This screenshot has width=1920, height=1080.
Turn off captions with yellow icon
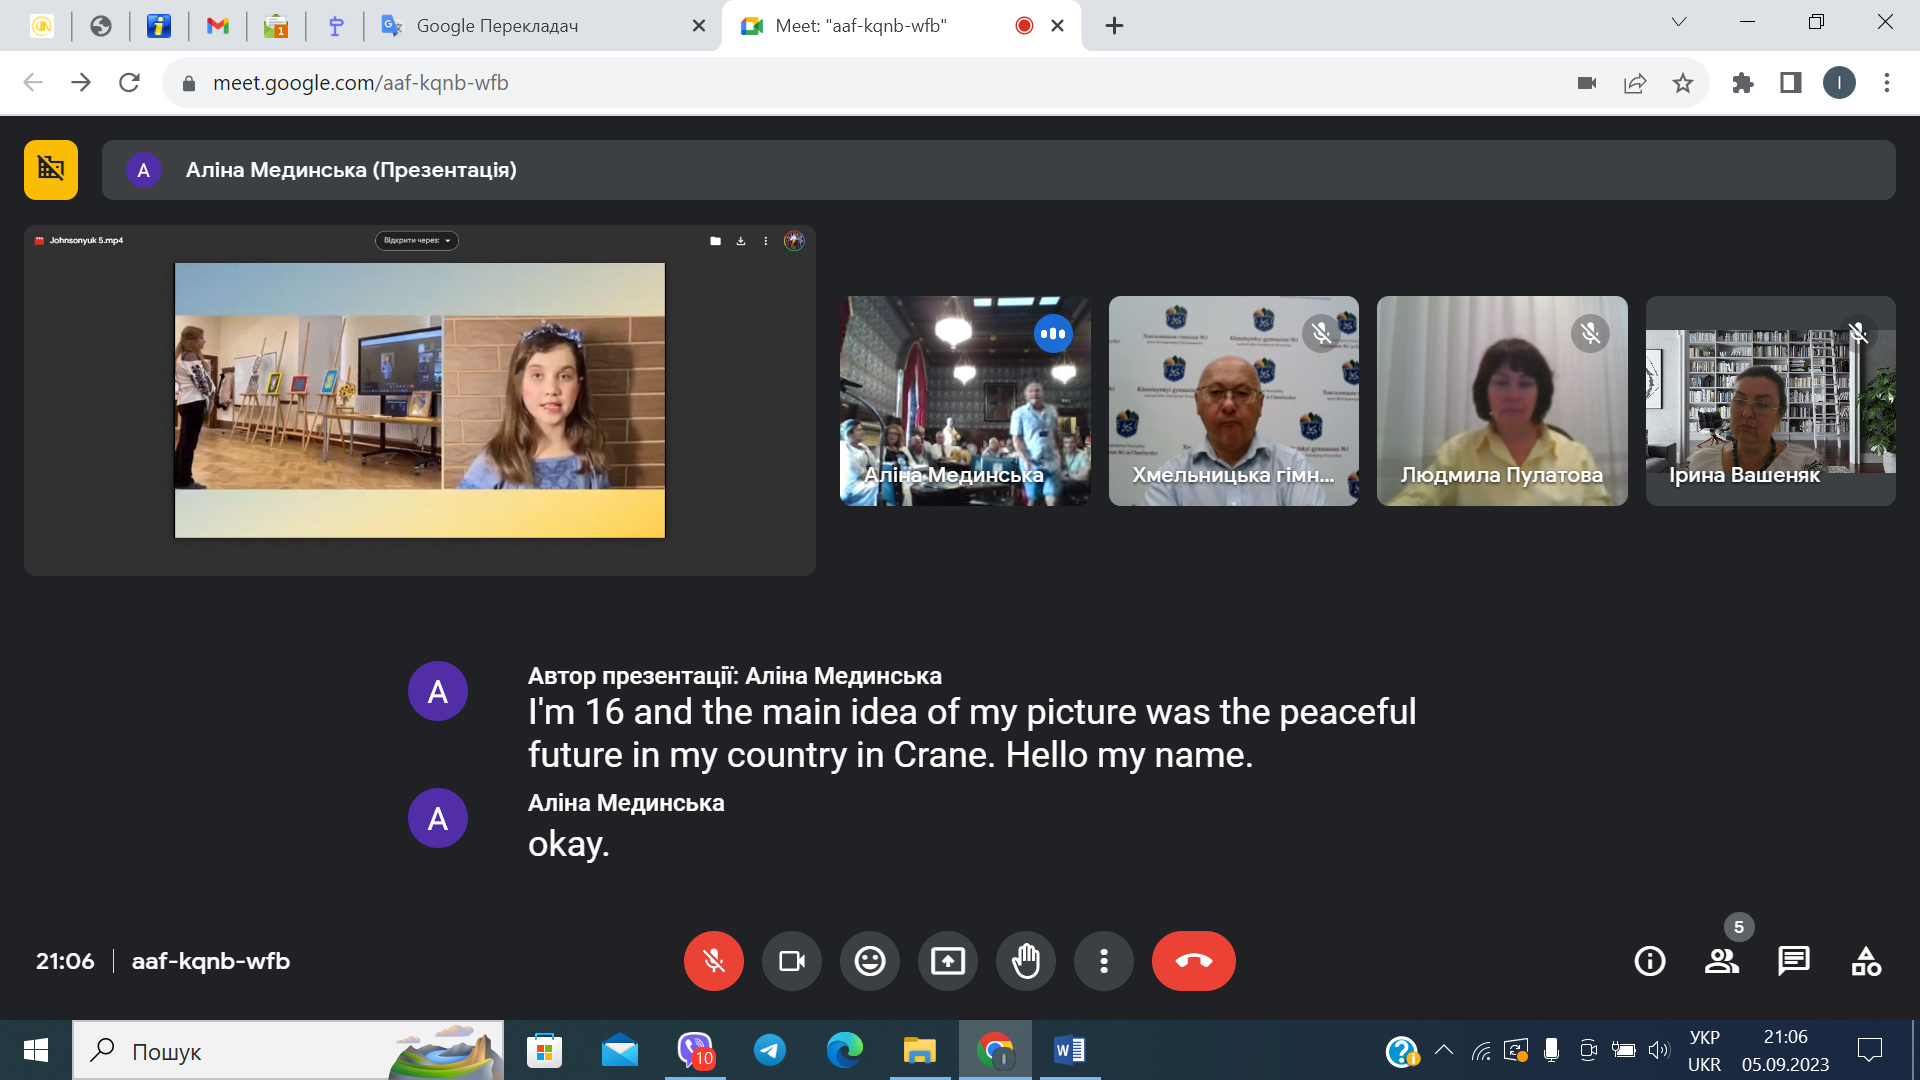click(x=51, y=169)
